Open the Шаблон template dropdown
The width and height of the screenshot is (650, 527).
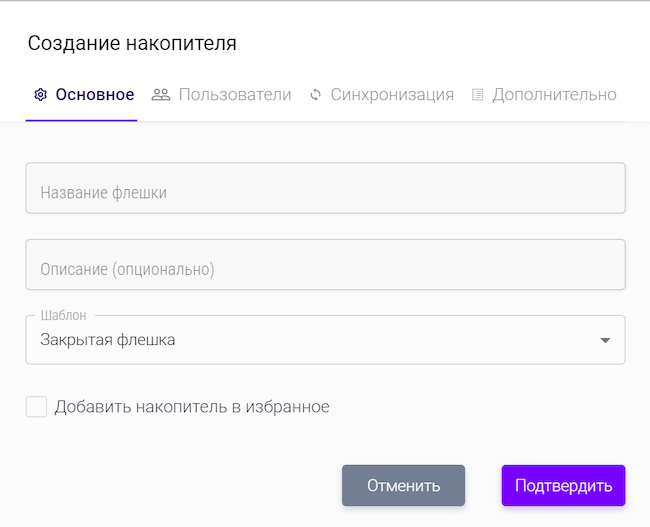coord(325,340)
